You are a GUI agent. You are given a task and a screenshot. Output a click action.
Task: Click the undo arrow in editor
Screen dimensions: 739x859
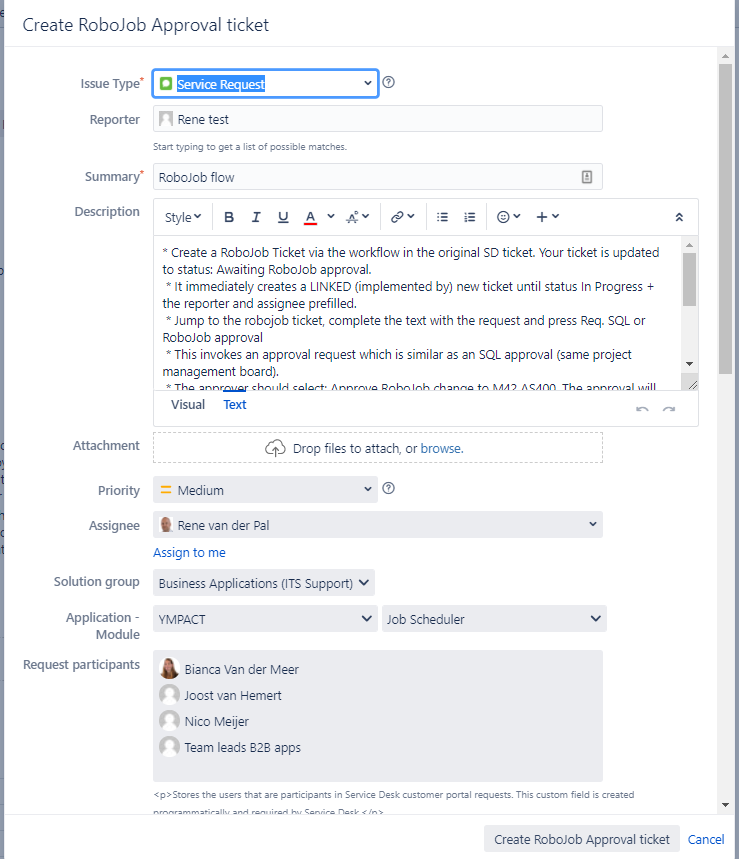[x=642, y=409]
